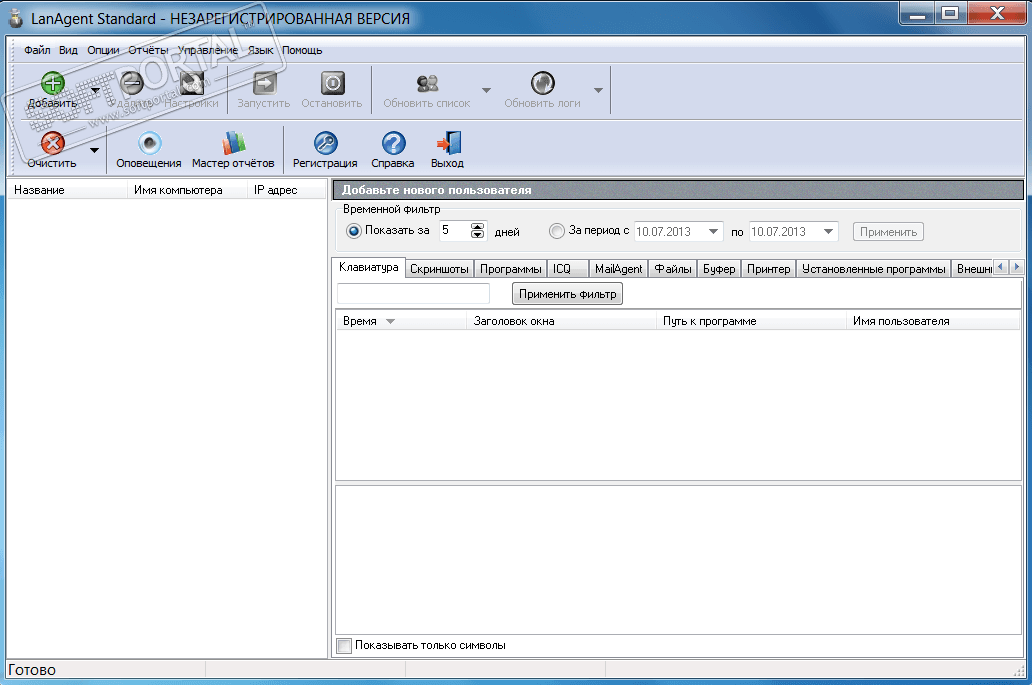Open Оповещения (alerts) icon
The height and width of the screenshot is (685, 1032).
pos(149,143)
